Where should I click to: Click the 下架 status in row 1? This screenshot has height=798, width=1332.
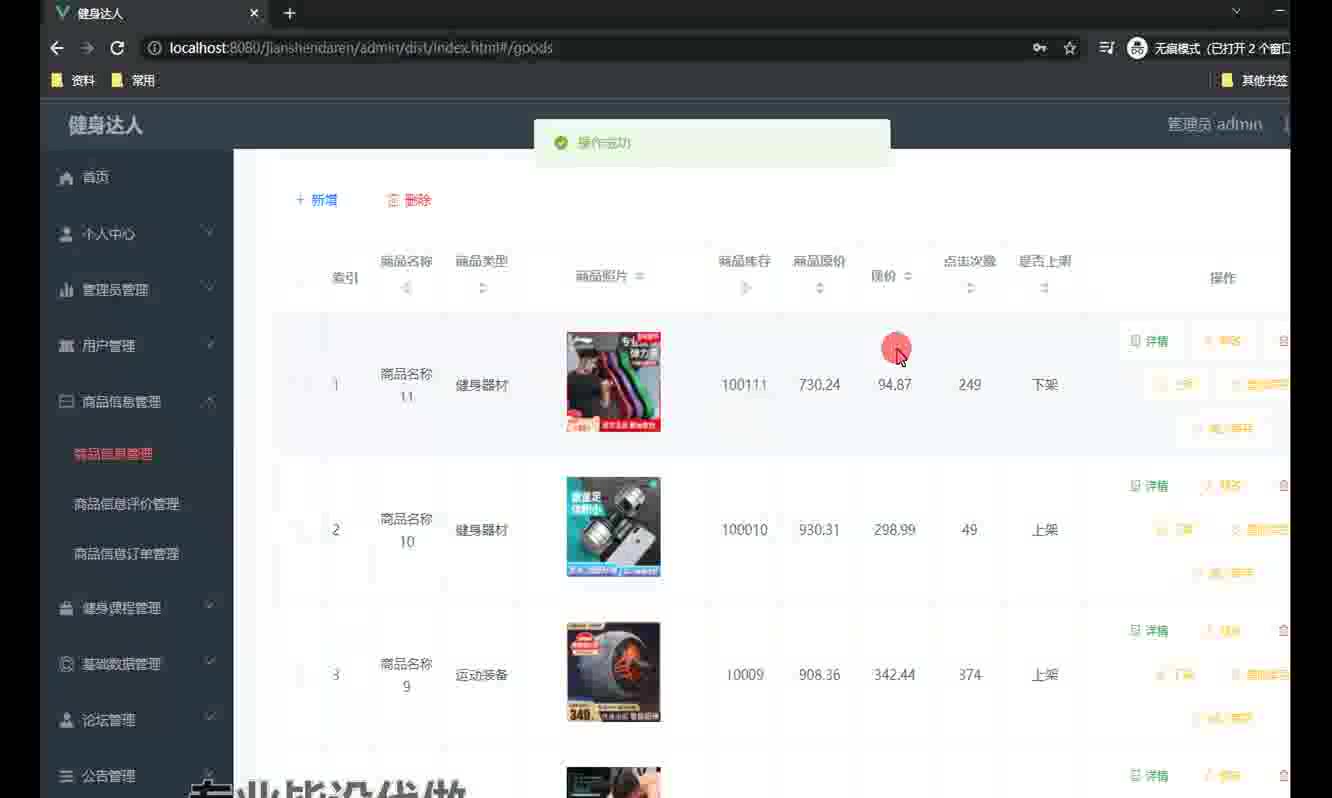click(1045, 385)
